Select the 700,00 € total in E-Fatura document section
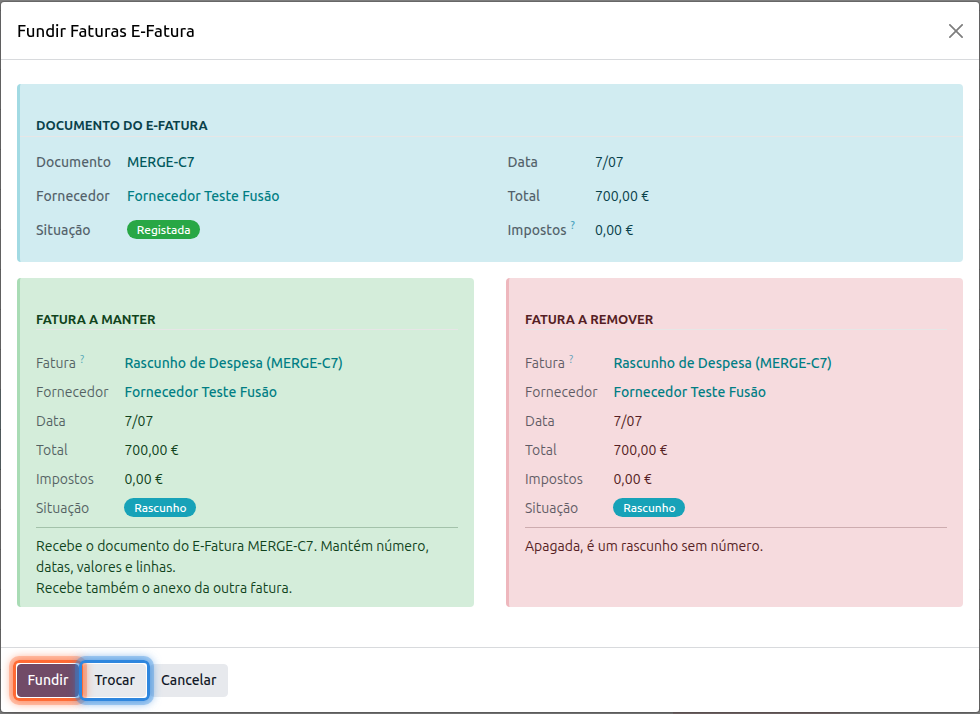Viewport: 980px width, 714px height. [622, 196]
